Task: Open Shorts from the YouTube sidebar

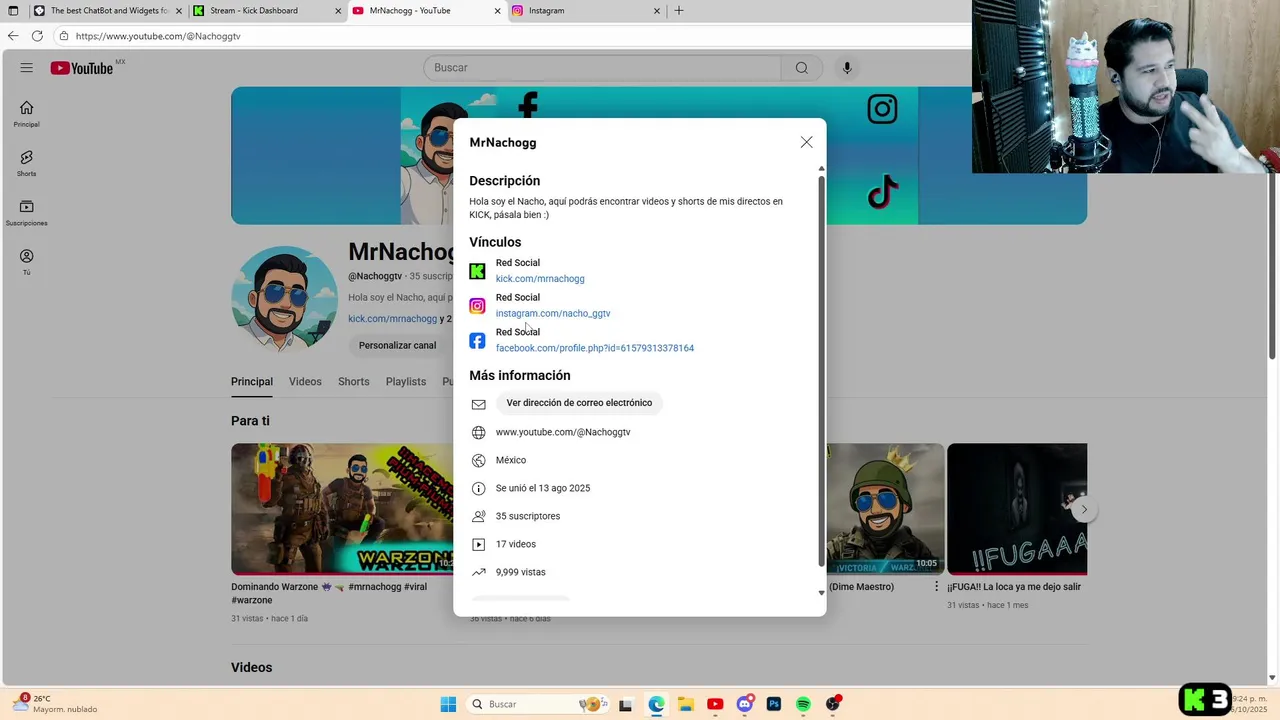Action: point(27,163)
